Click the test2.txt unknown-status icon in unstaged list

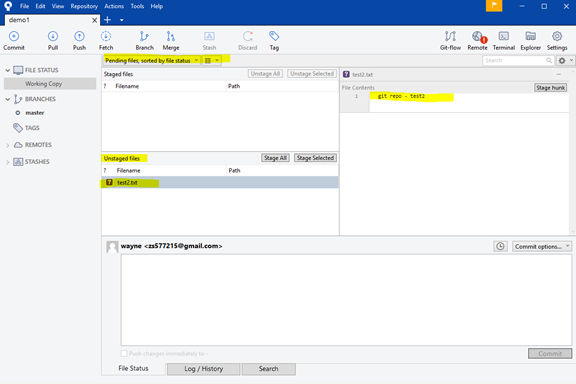(109, 182)
